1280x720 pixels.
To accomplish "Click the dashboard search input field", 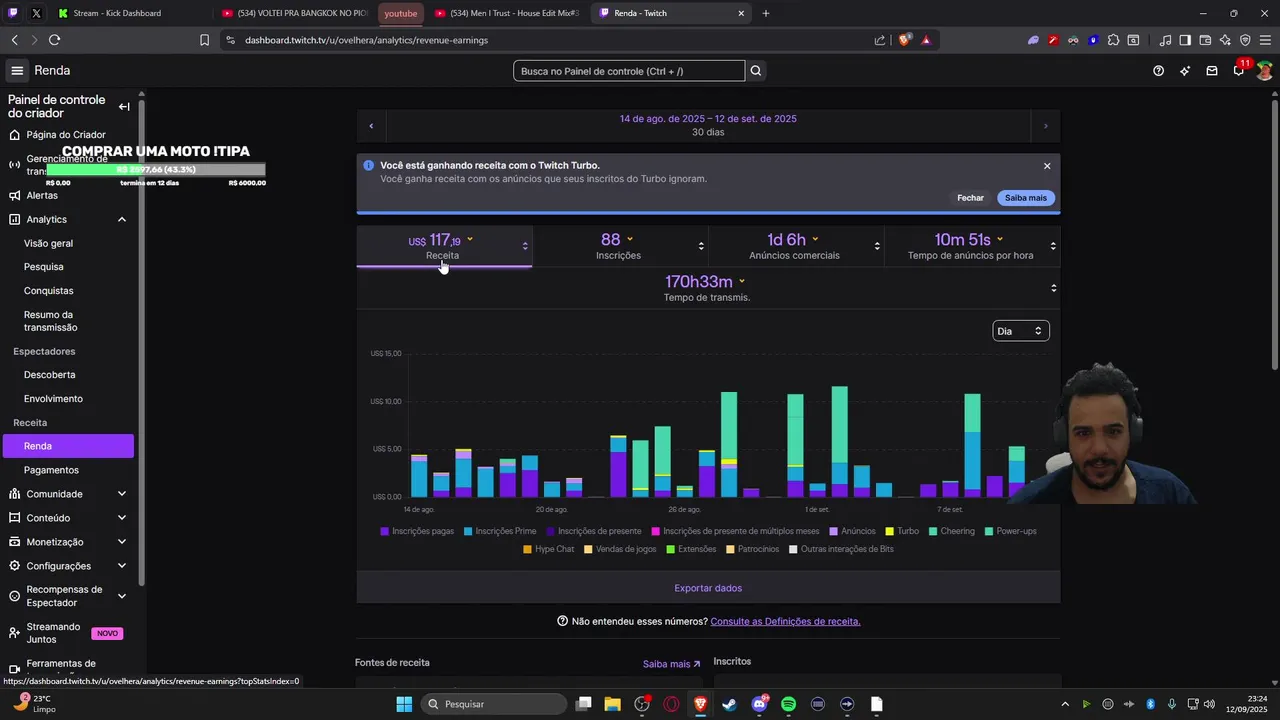I will tap(629, 71).
